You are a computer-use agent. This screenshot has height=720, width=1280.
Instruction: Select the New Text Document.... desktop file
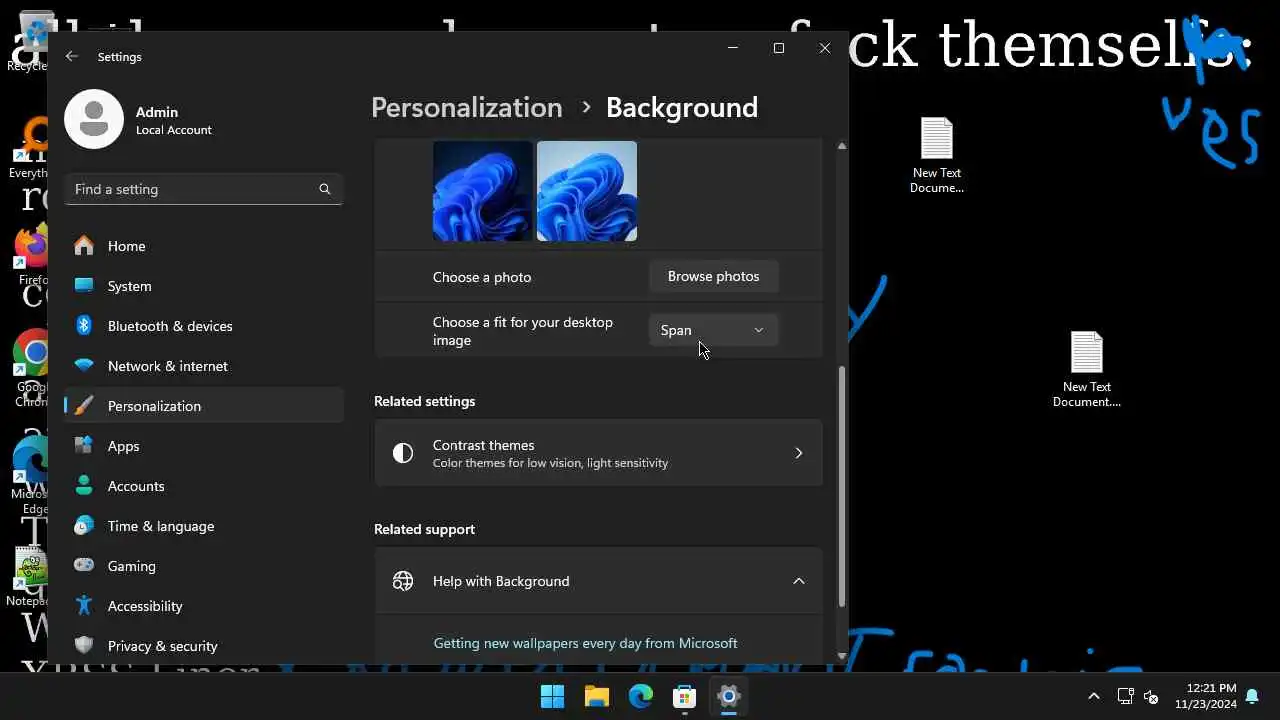(x=1087, y=369)
